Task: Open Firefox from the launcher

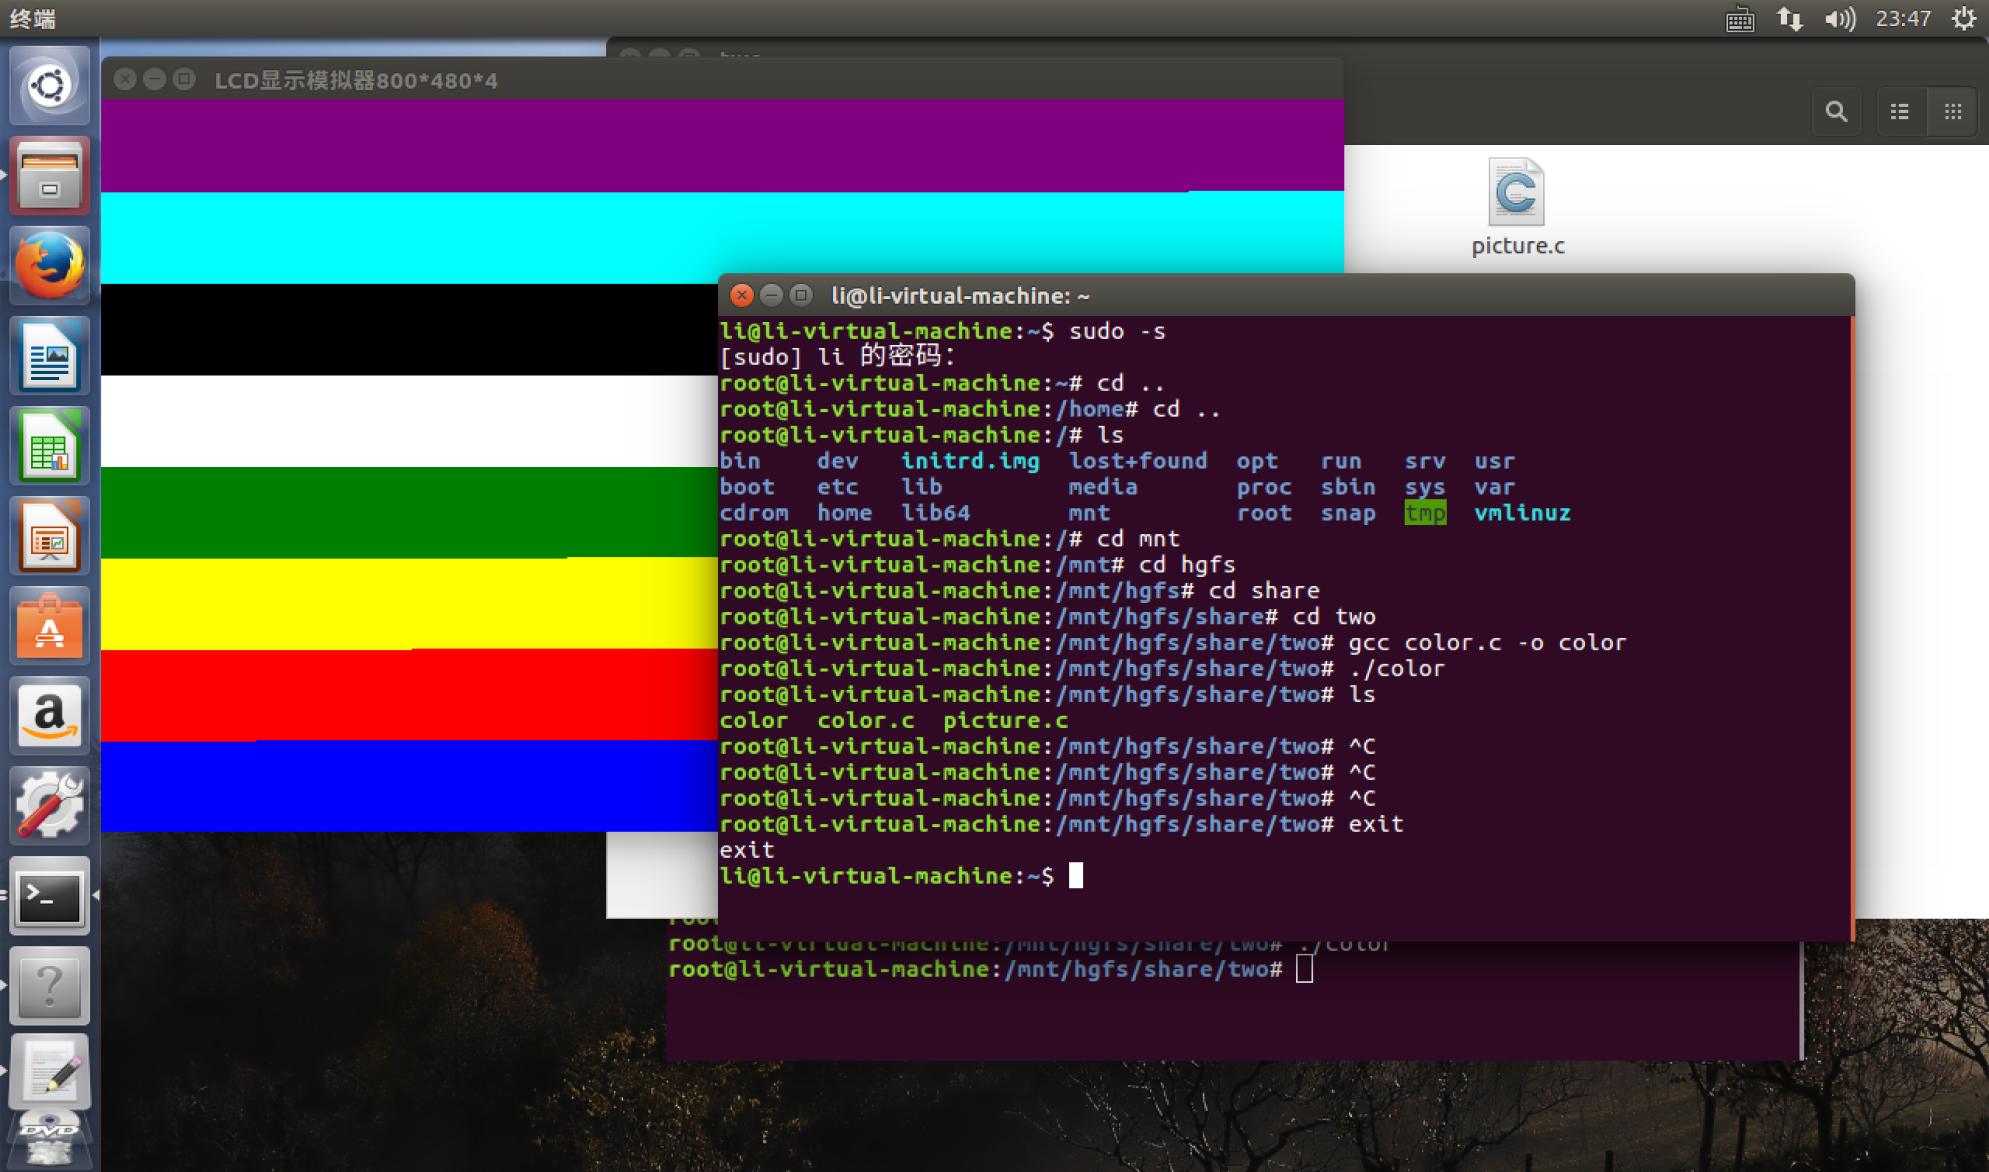Action: click(x=50, y=265)
